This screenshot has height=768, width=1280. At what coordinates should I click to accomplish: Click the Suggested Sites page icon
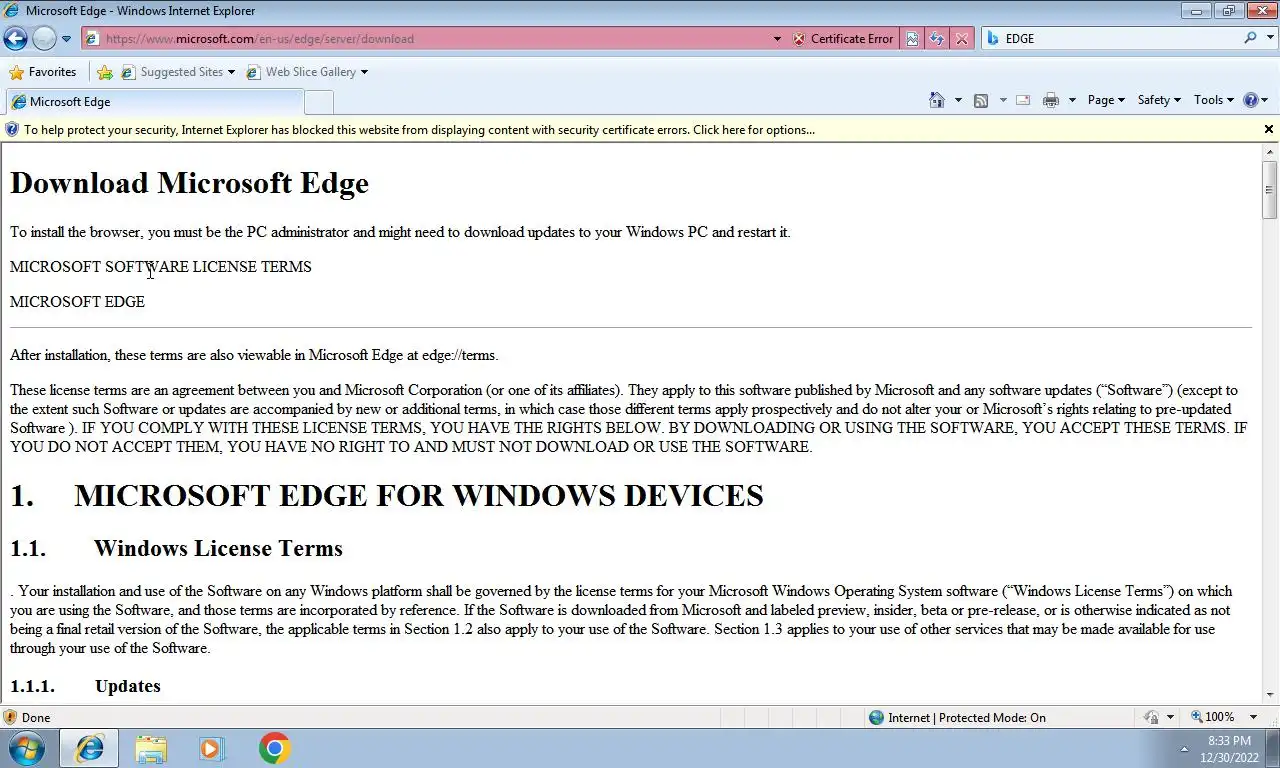pyautogui.click(x=128, y=72)
